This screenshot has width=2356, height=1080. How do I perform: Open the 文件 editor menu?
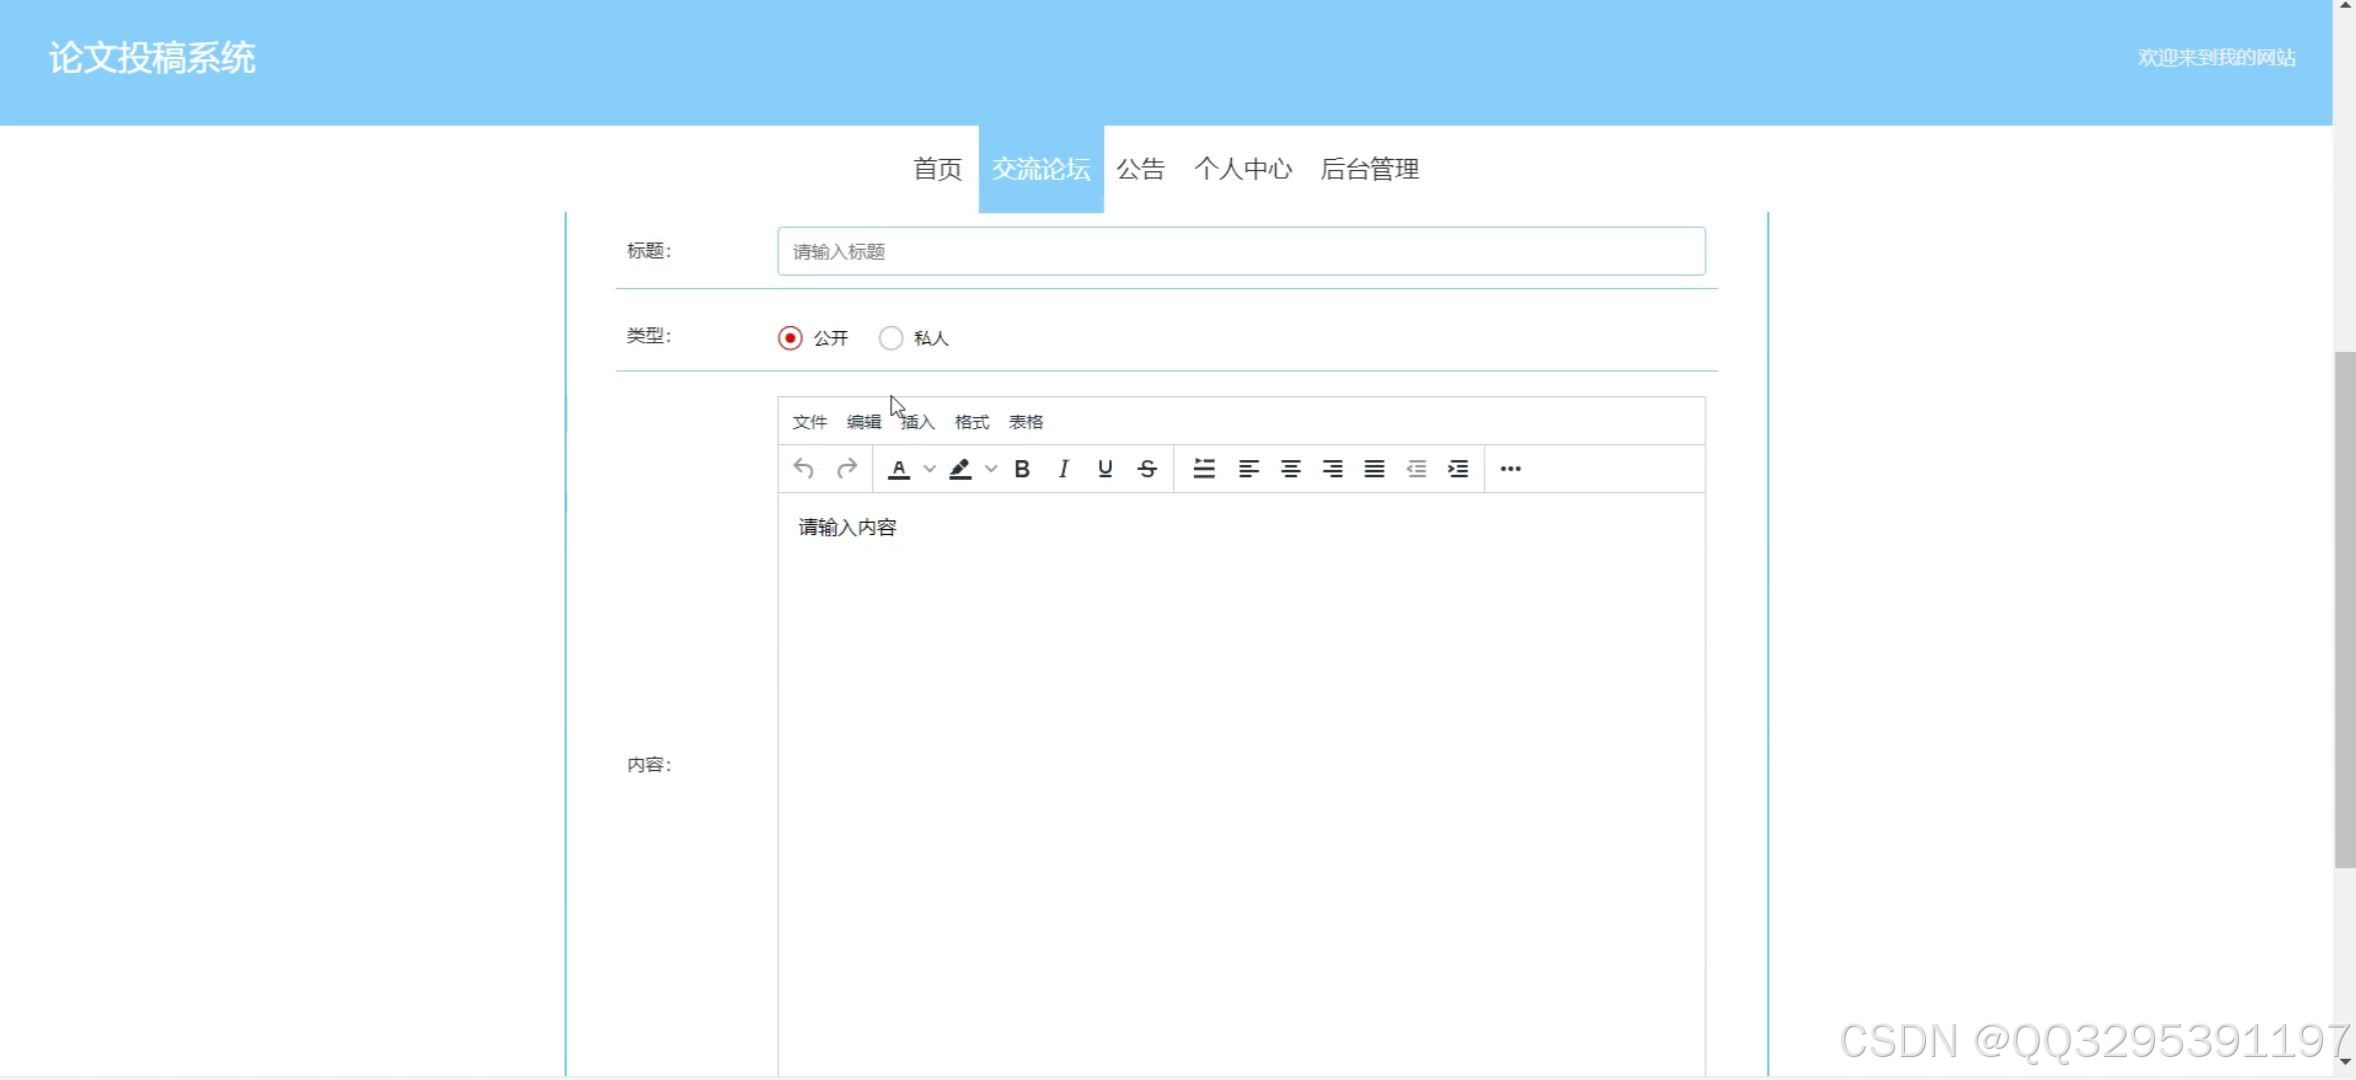tap(810, 422)
